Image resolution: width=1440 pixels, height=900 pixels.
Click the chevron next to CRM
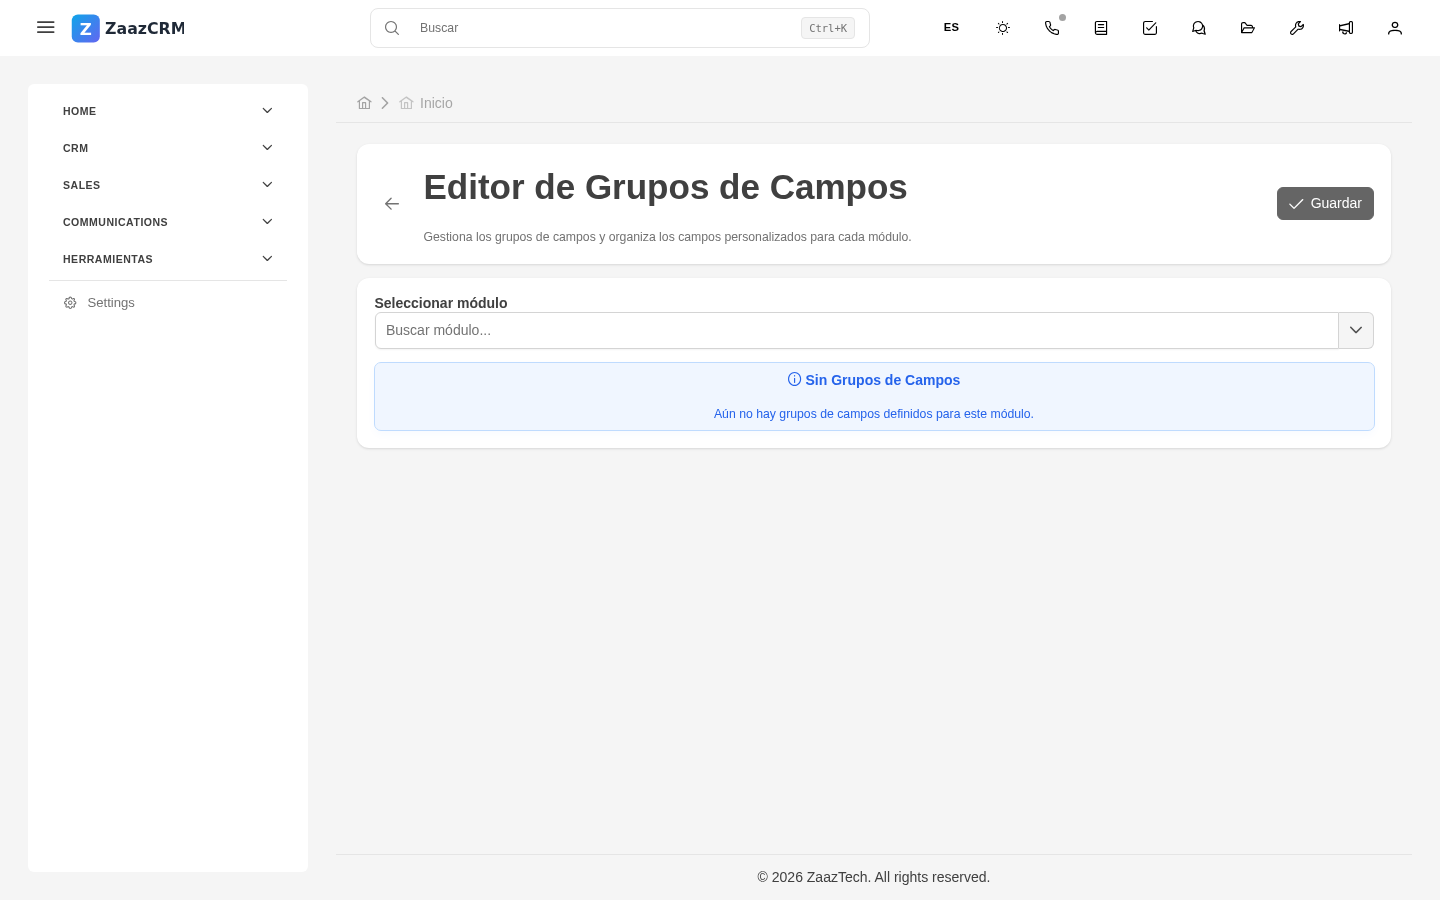(267, 148)
